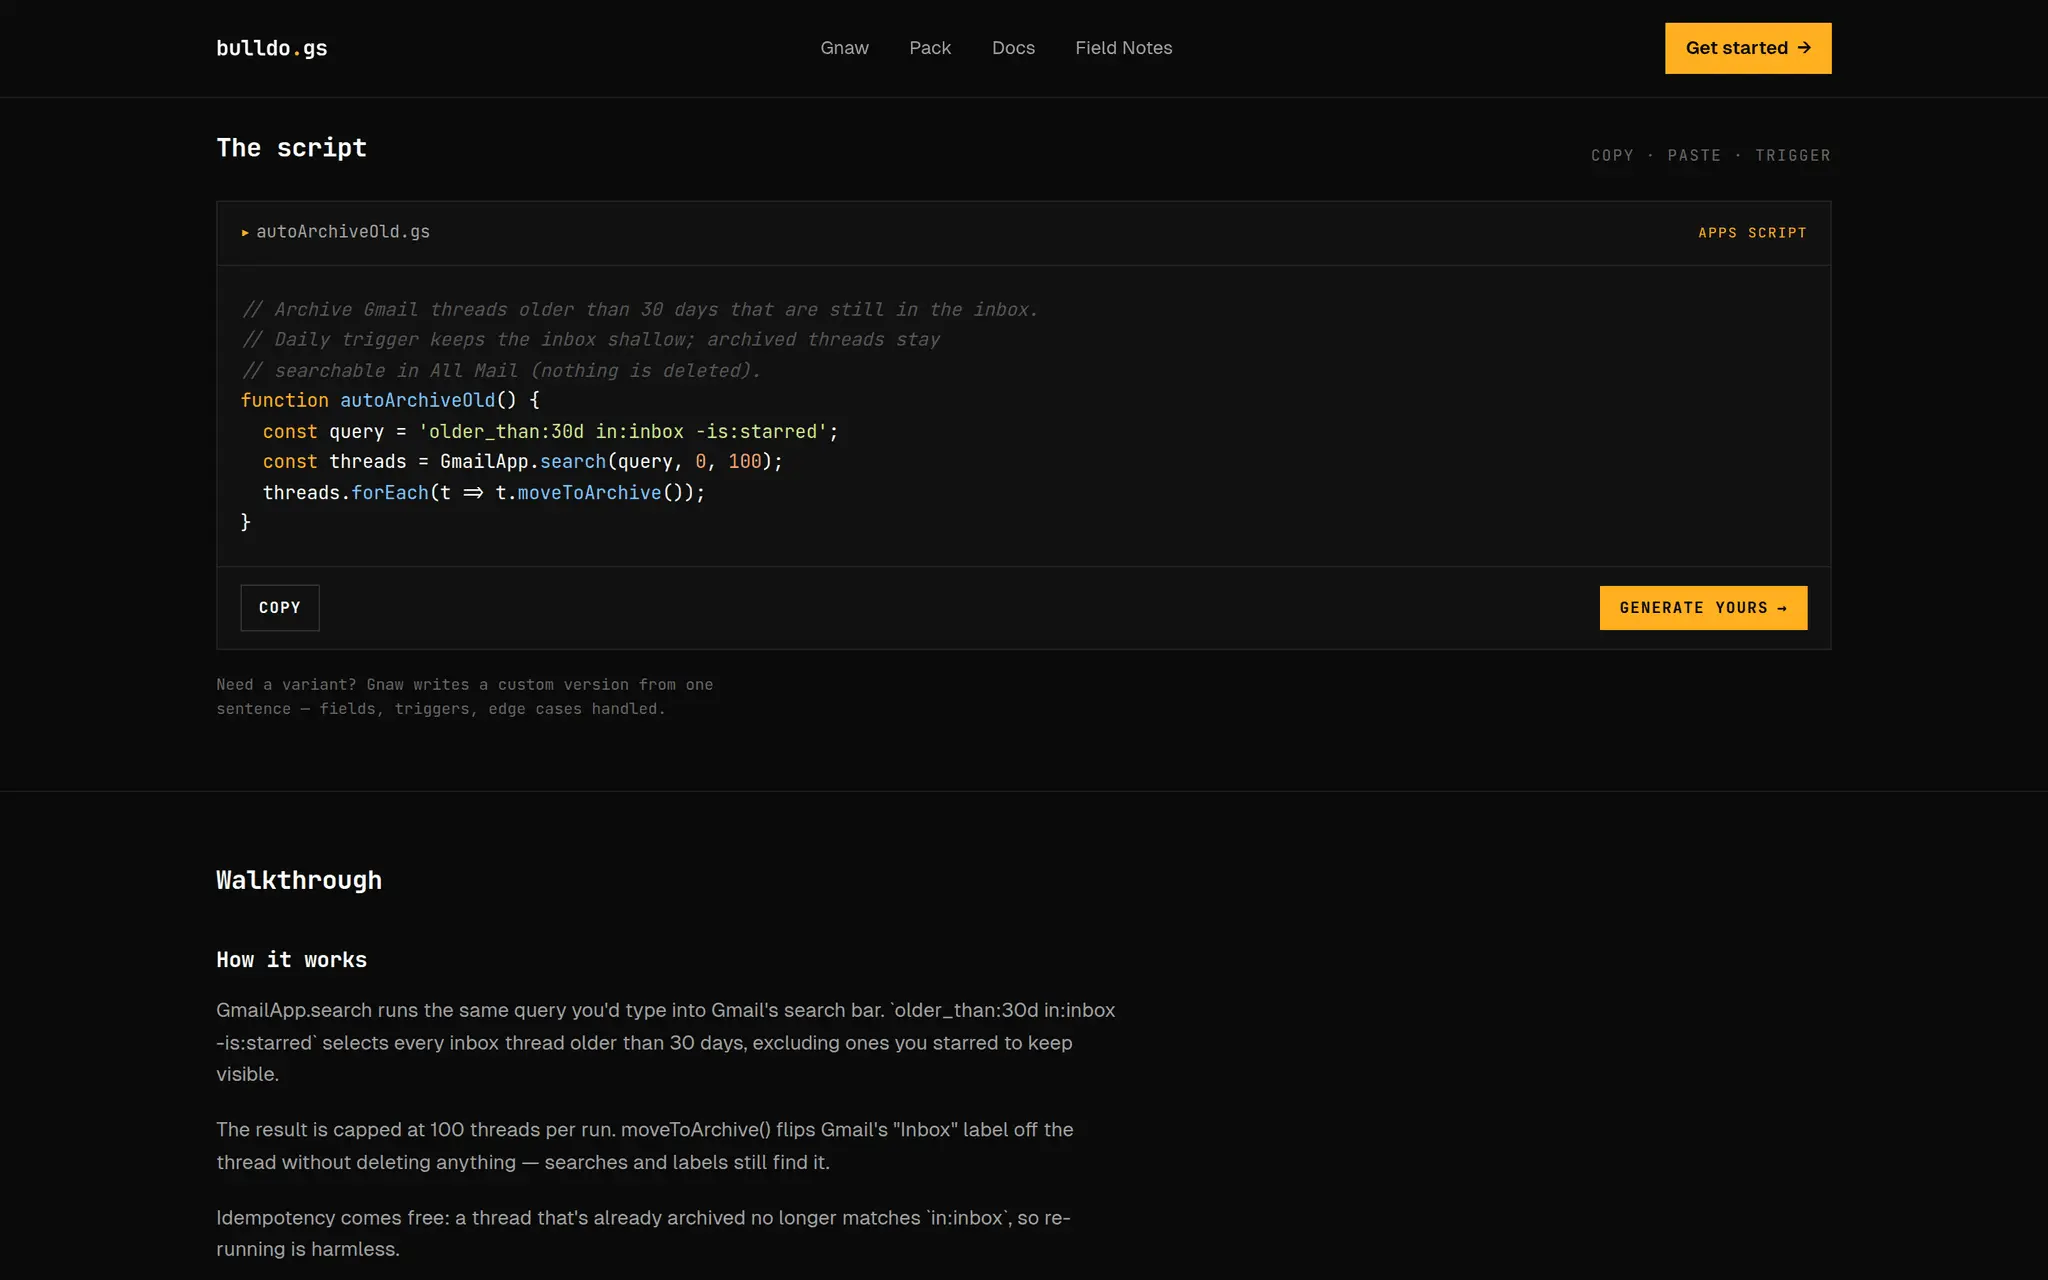2048x1280 pixels.
Task: Go to the Pack nav item
Action: click(x=930, y=48)
